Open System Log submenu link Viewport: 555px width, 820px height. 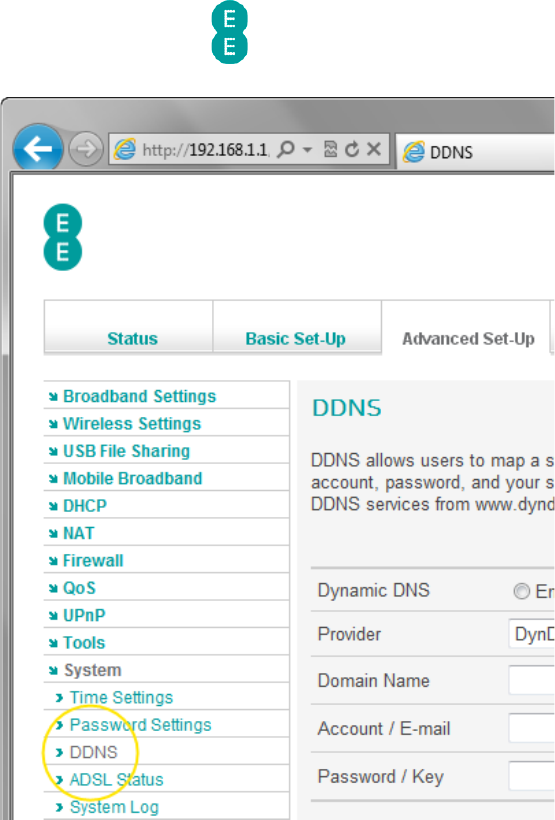coord(114,807)
